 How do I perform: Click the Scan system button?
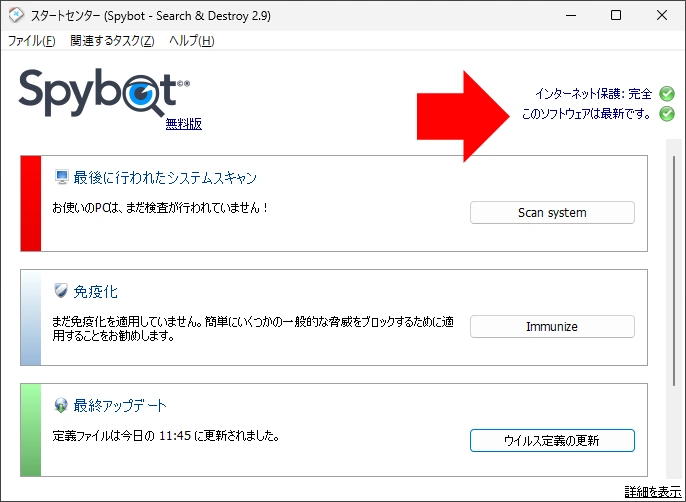point(552,213)
